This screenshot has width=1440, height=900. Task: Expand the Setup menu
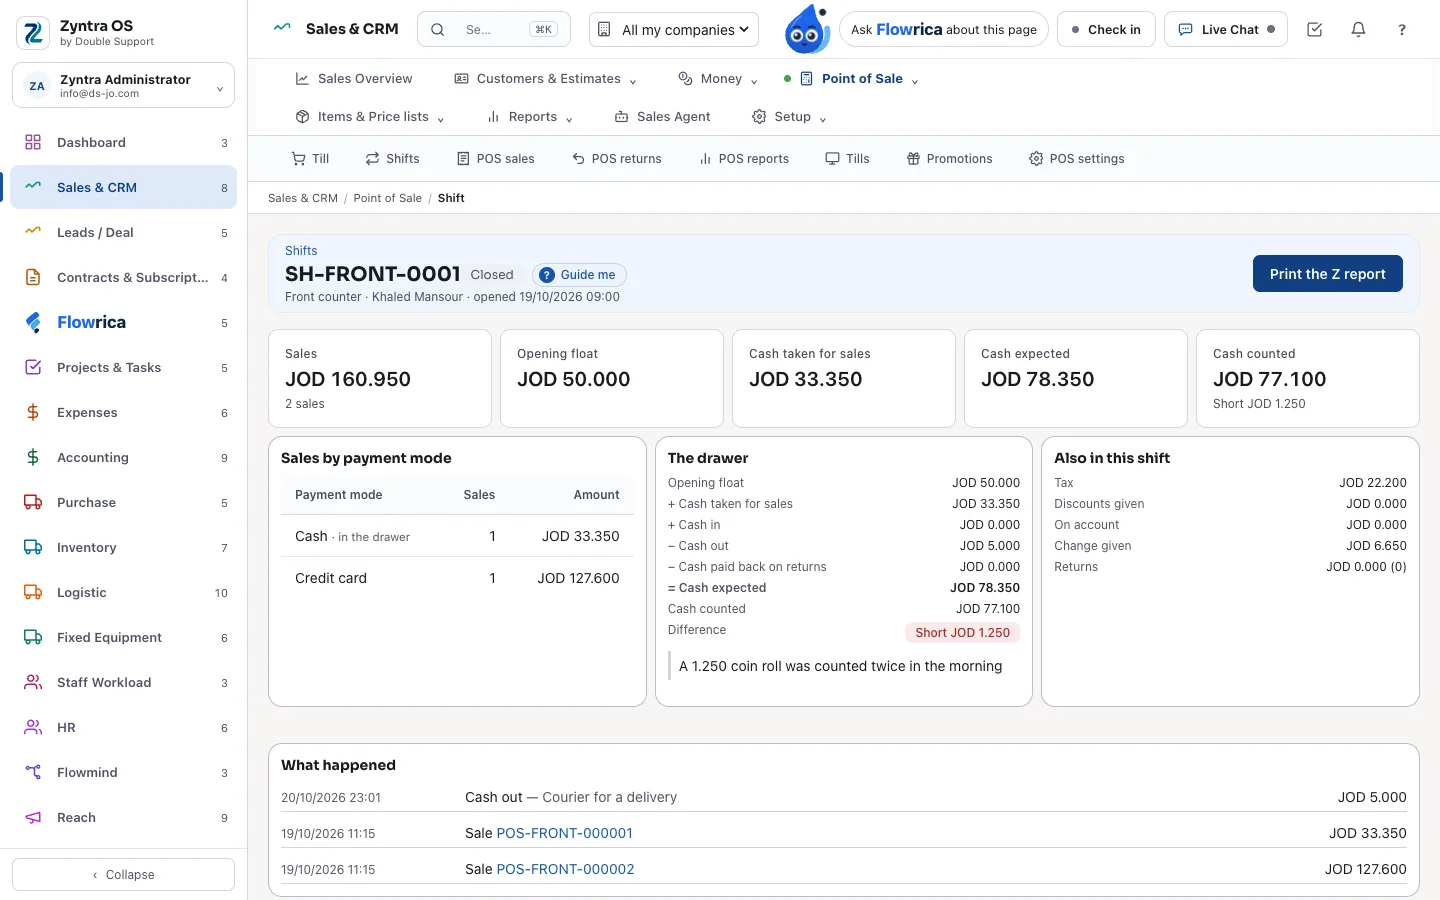[x=790, y=117]
